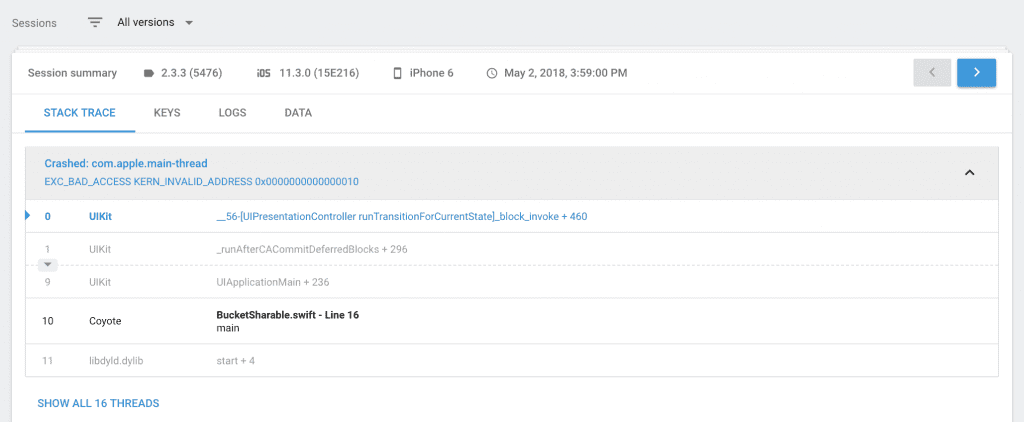Click the version tag icon beside 2.3.3
The width and height of the screenshot is (1024, 422).
[149, 73]
